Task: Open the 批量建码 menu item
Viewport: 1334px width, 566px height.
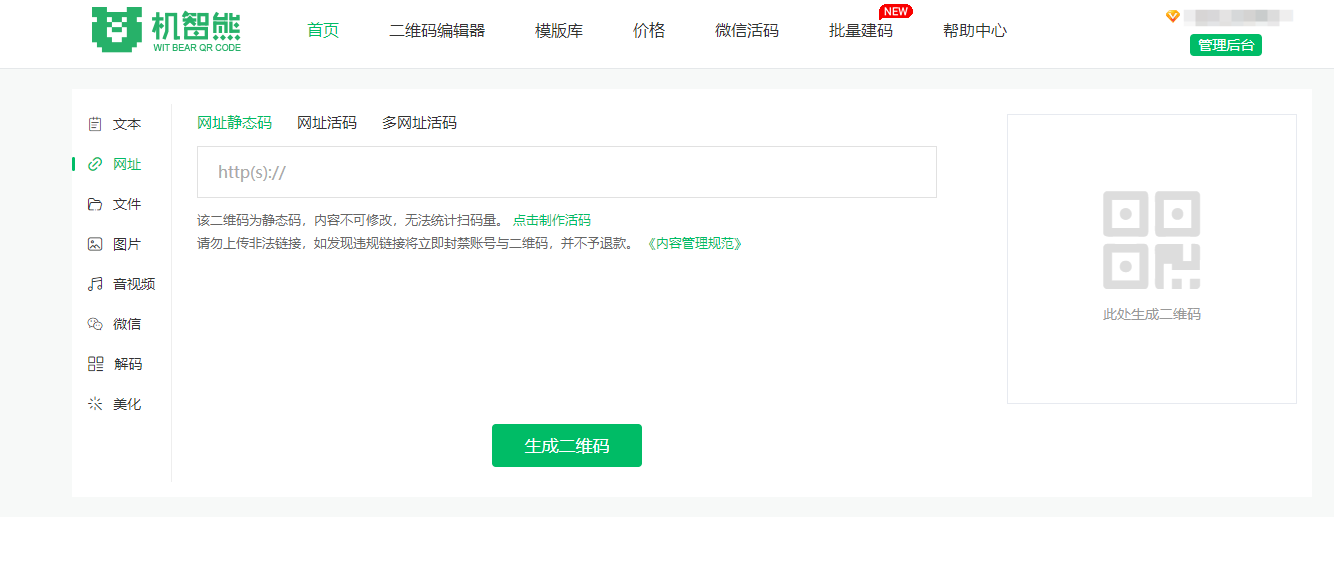Action: [860, 31]
